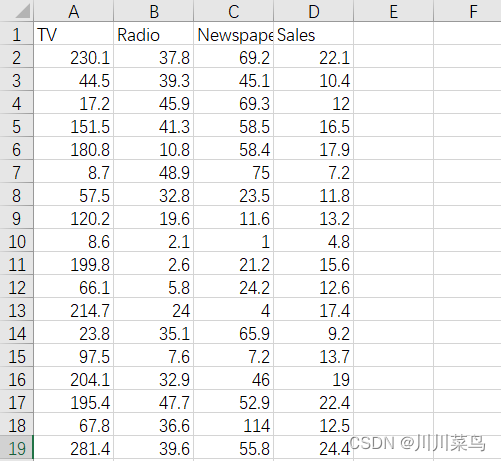This screenshot has width=501, height=461.
Task: Select column E header
Action: (x=394, y=11)
